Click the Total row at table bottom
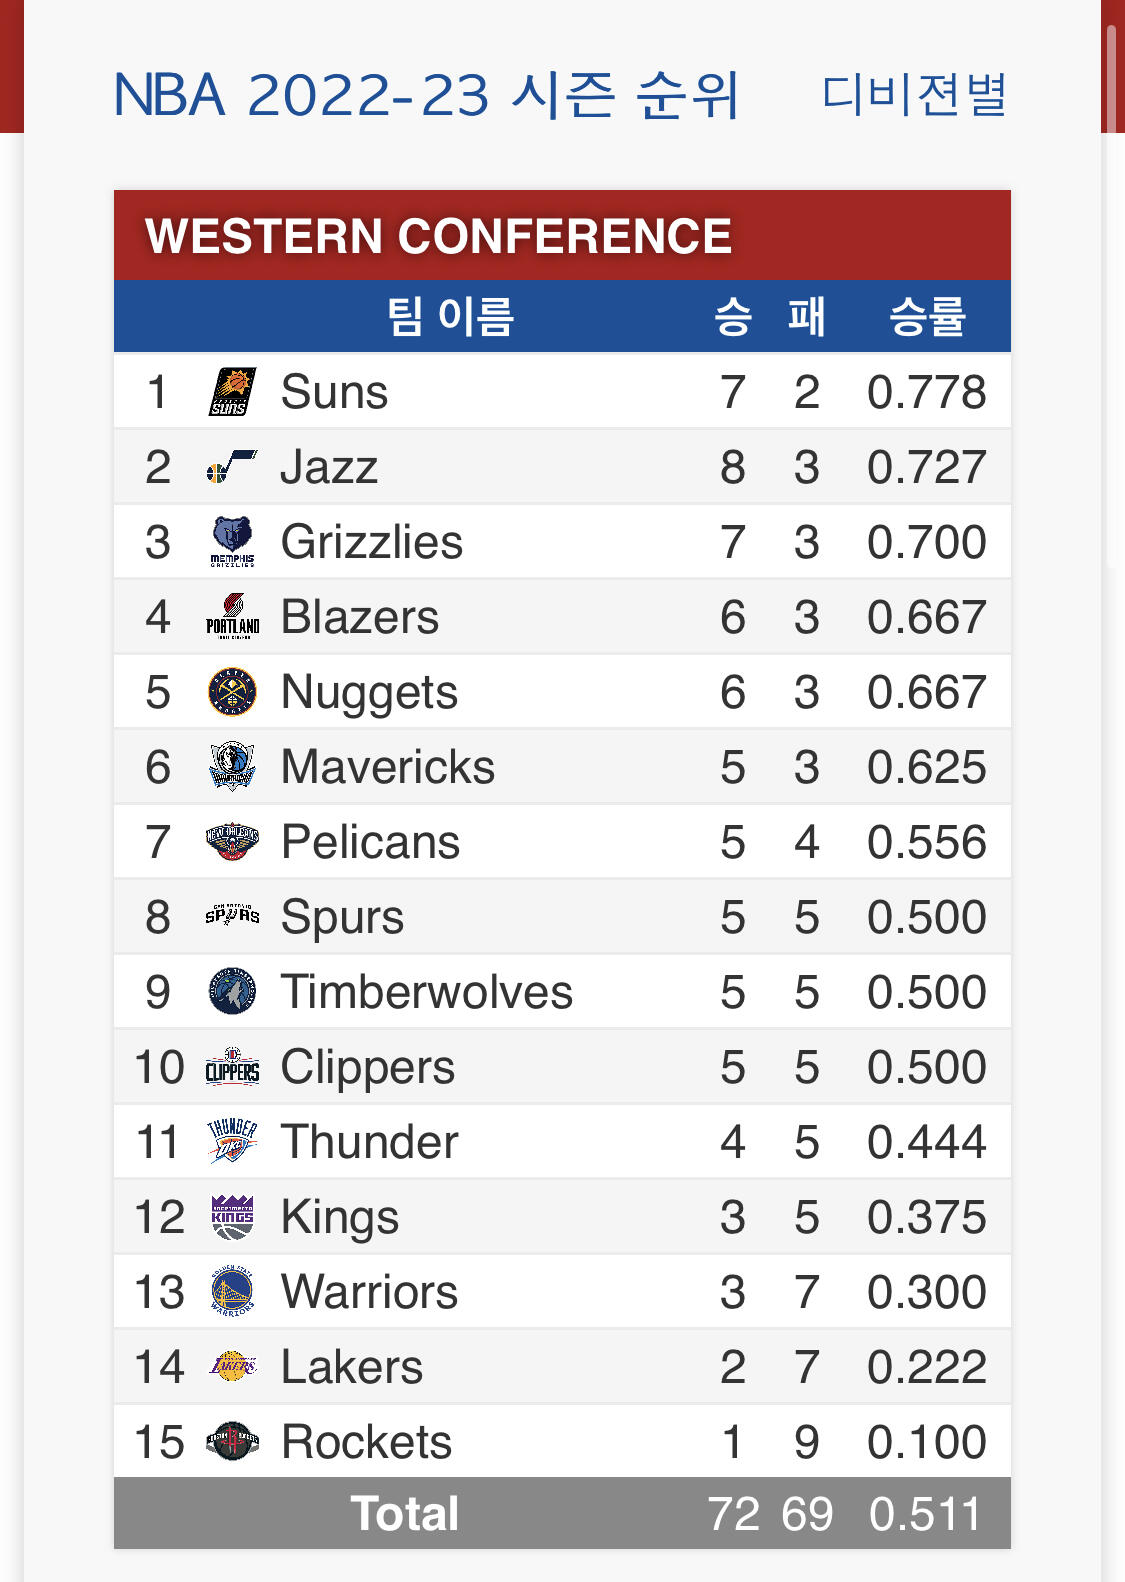This screenshot has width=1125, height=1582. click(562, 1513)
